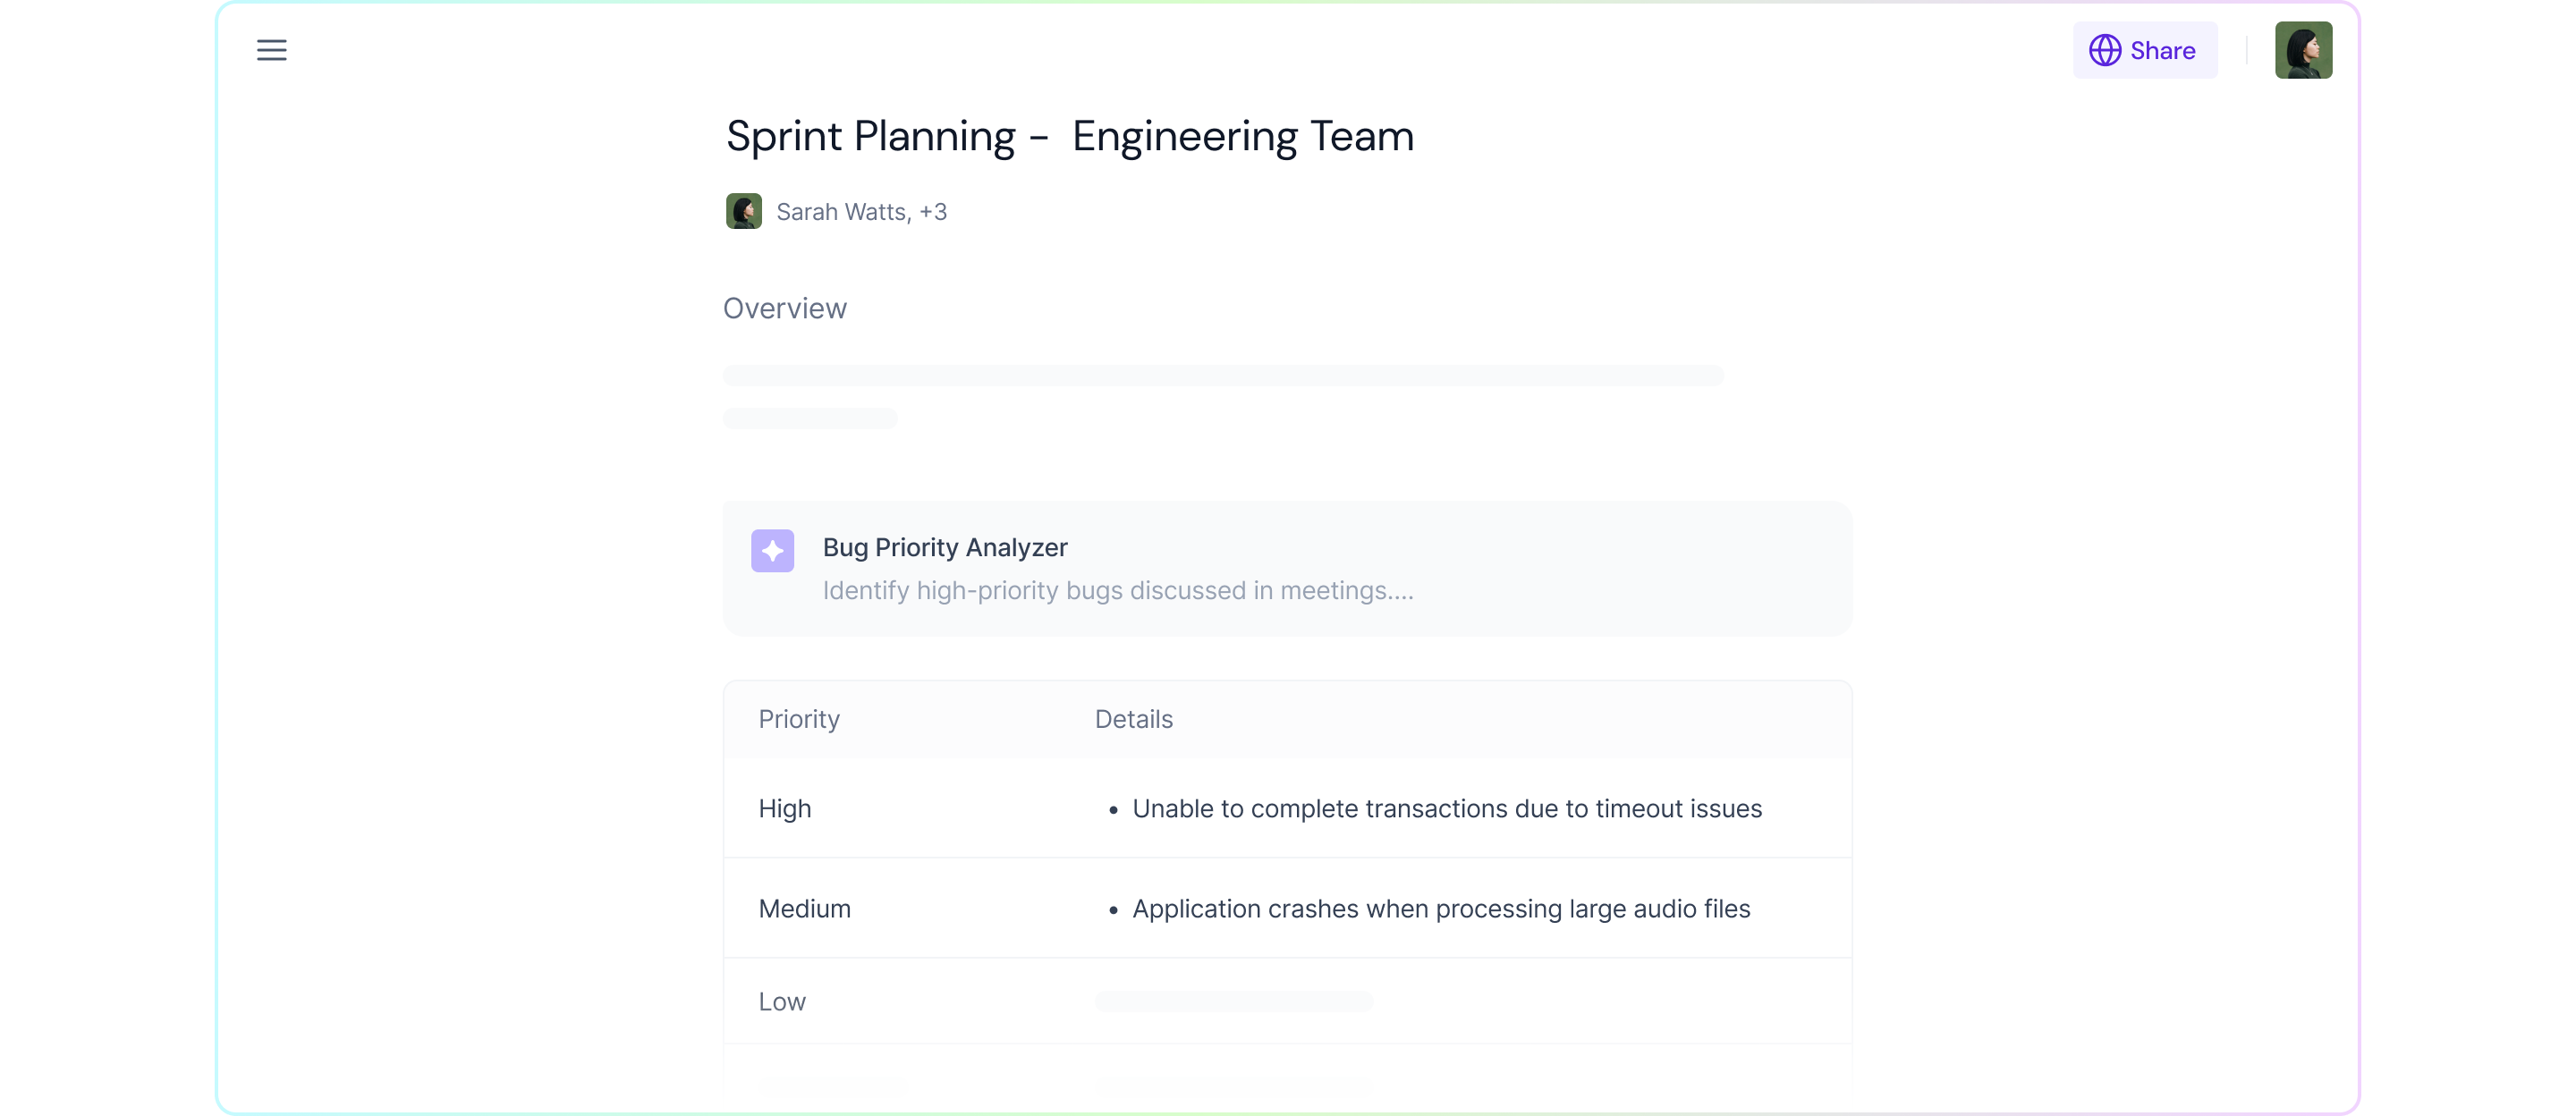The width and height of the screenshot is (2576, 1116).
Task: Click the Priority column header
Action: coord(798,719)
